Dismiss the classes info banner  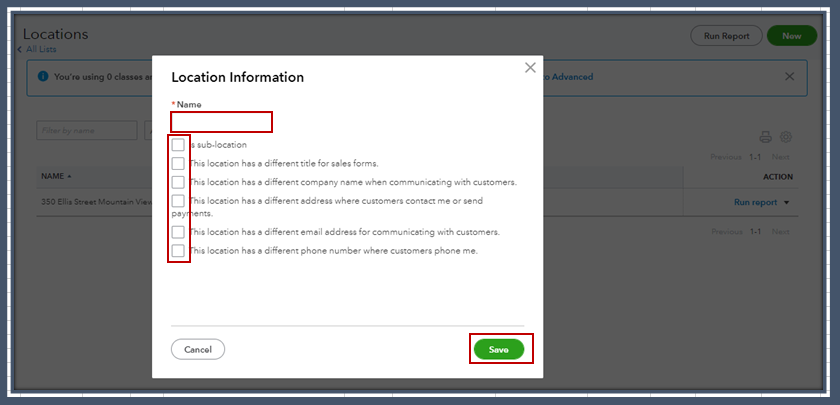tap(789, 77)
